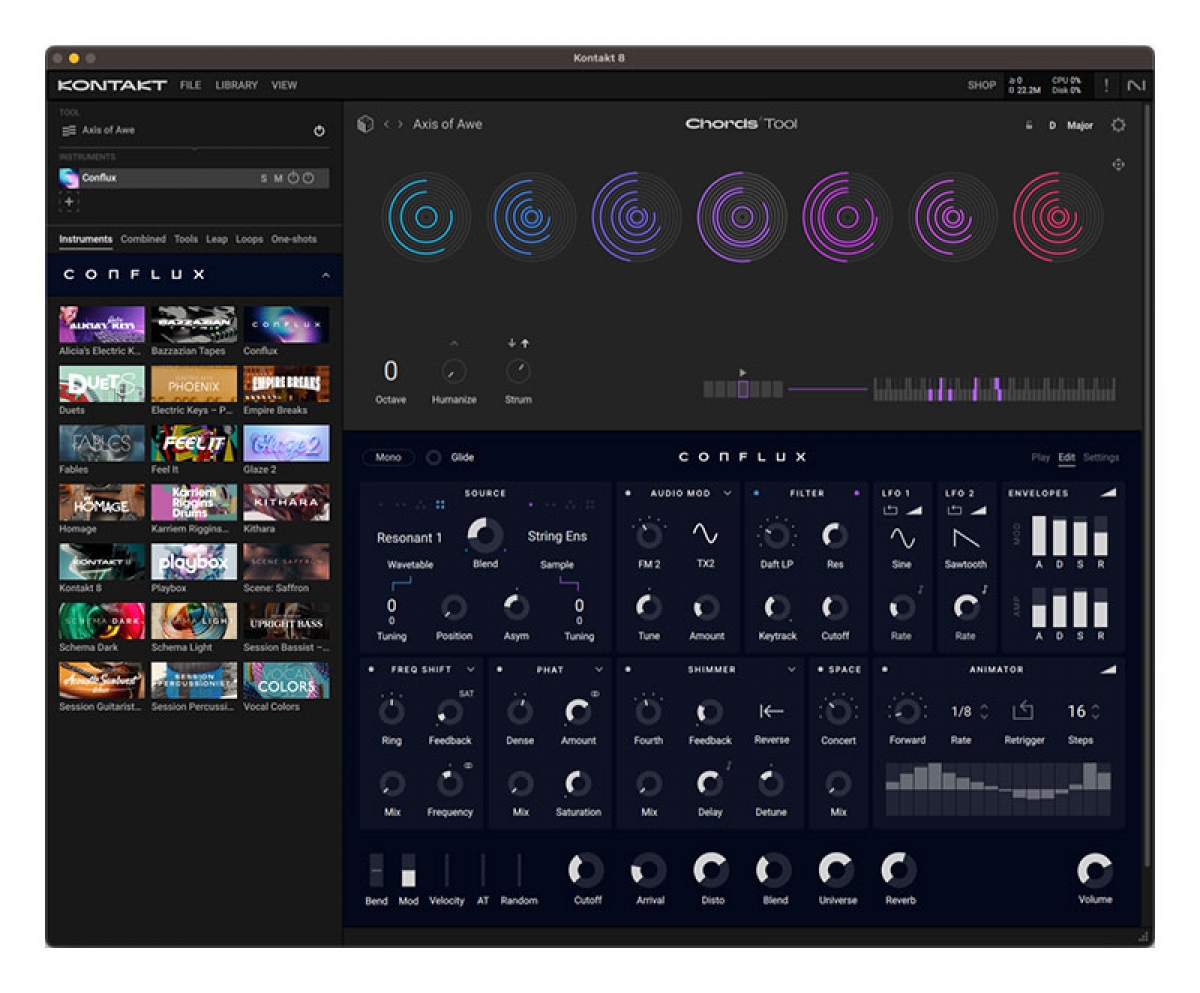
Task: Go to previous preset with left arrow
Action: (387, 124)
